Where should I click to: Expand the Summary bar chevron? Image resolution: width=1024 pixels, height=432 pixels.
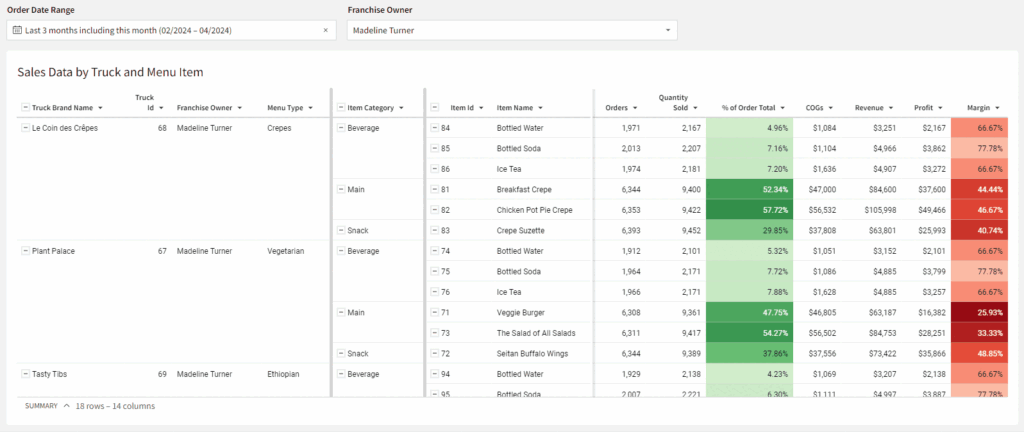tap(66, 406)
